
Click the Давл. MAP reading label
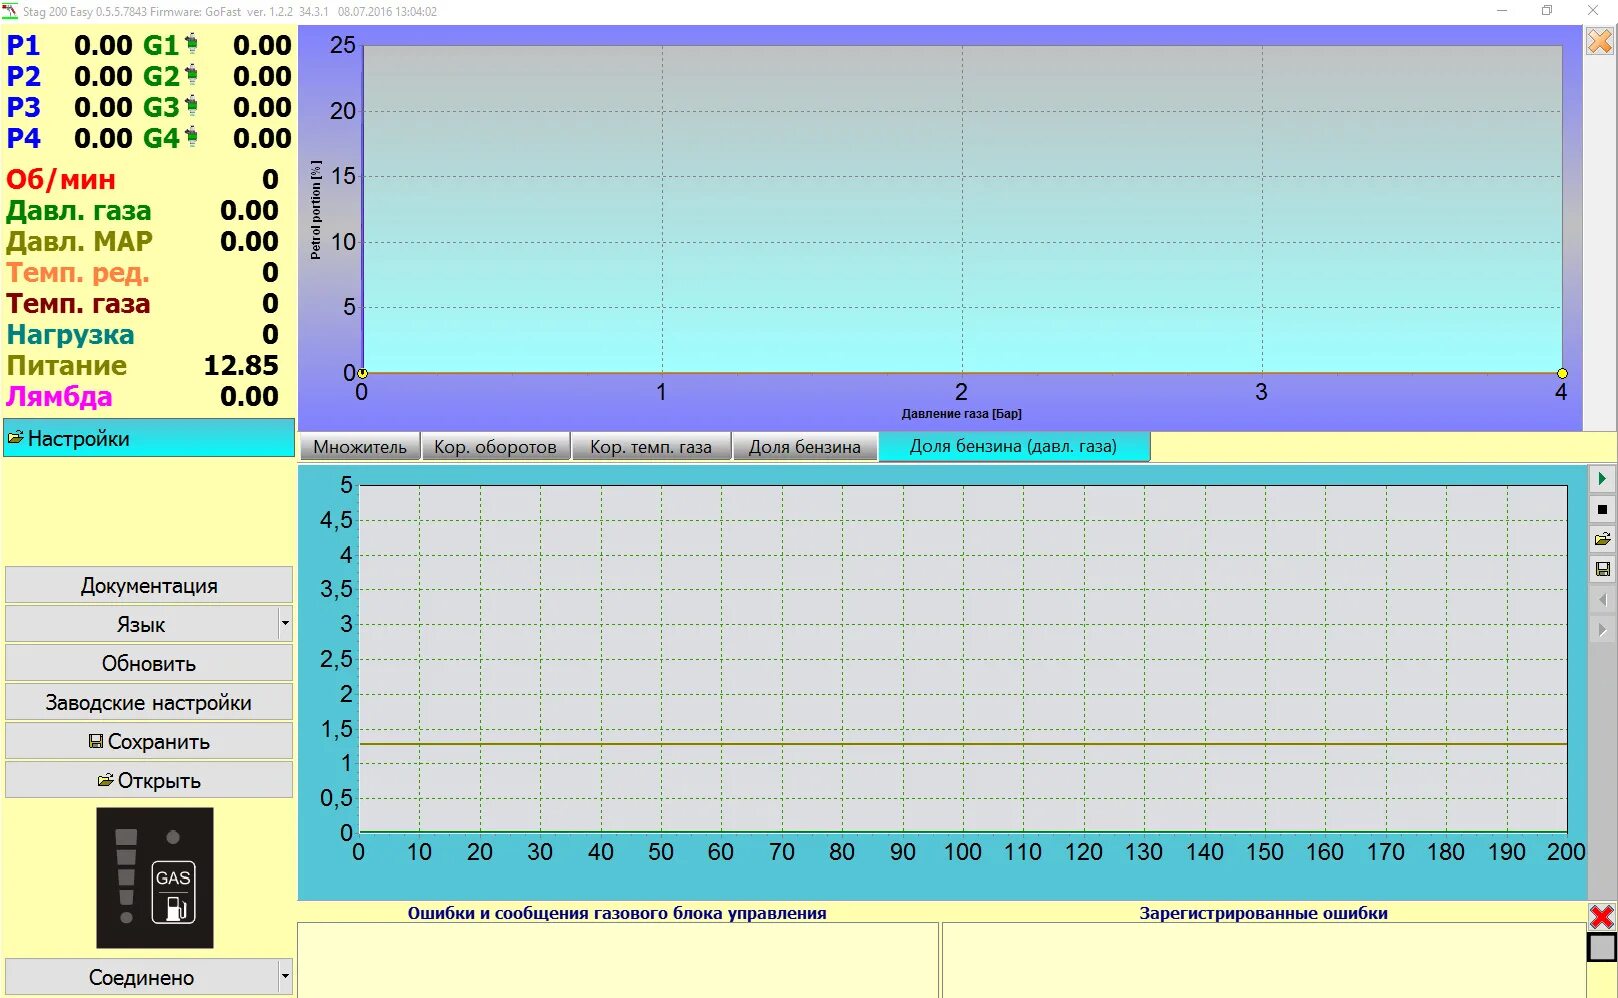(80, 241)
